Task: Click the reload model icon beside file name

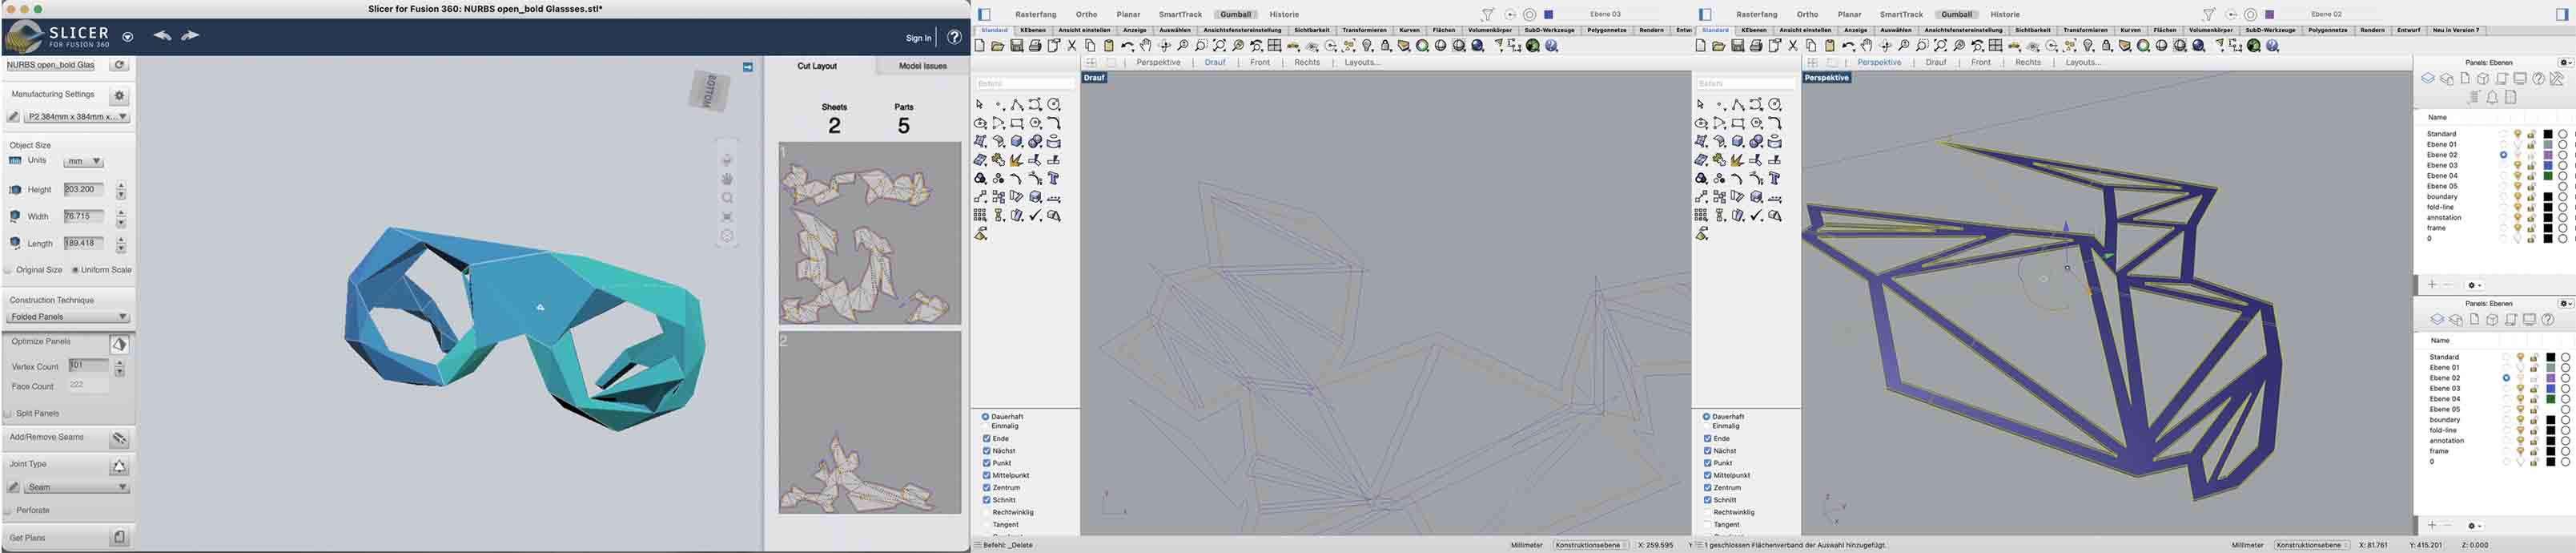Action: [119, 65]
